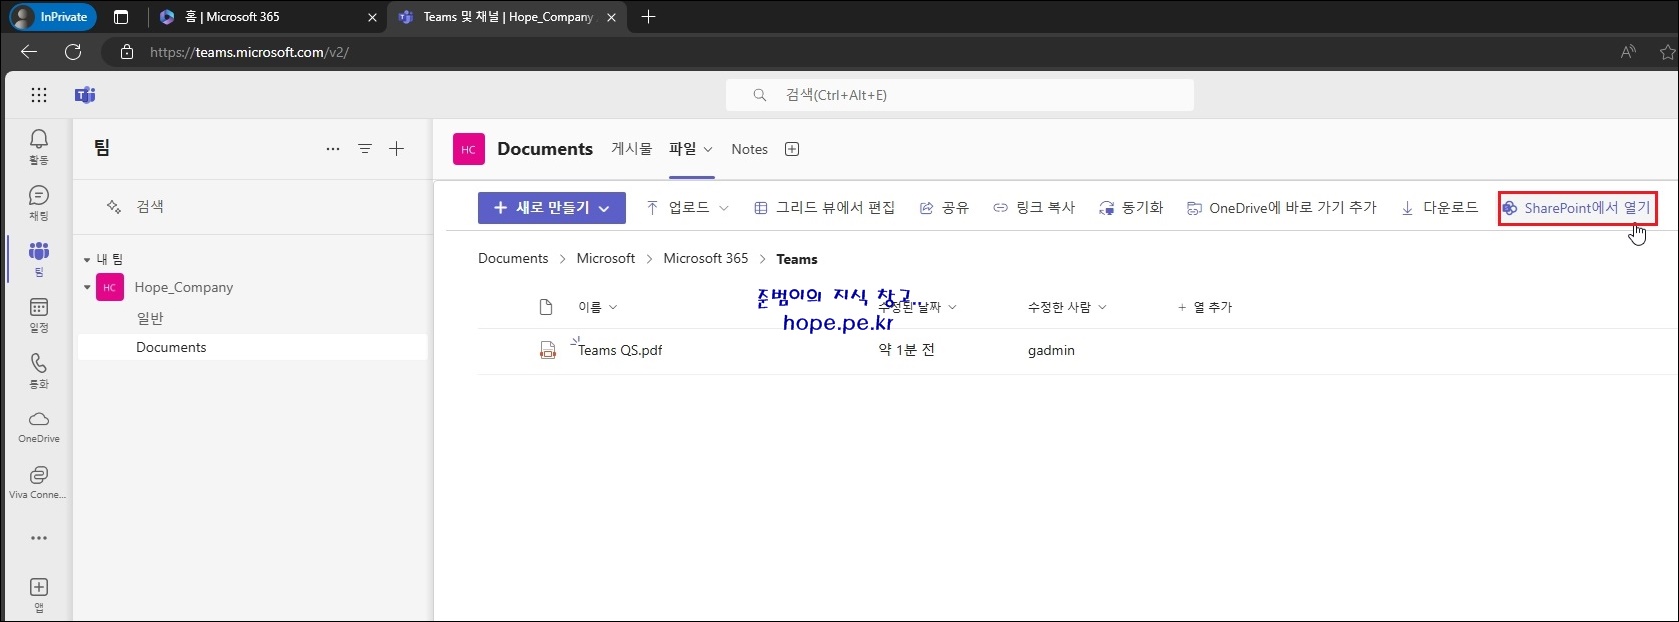Add a column to file list
Screen dimensions: 1679x622
coord(1205,307)
